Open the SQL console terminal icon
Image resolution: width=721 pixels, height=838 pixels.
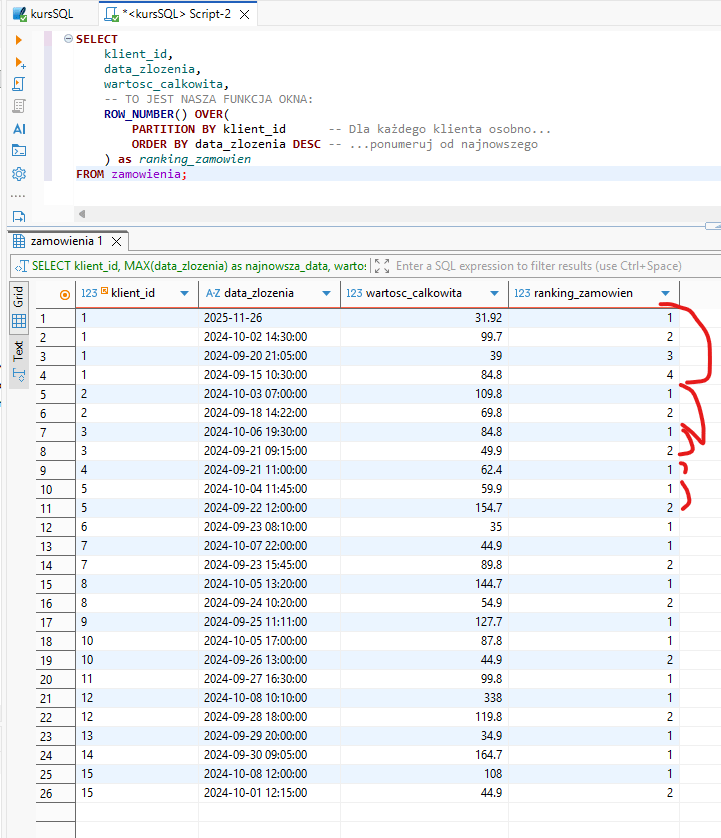coord(19,151)
